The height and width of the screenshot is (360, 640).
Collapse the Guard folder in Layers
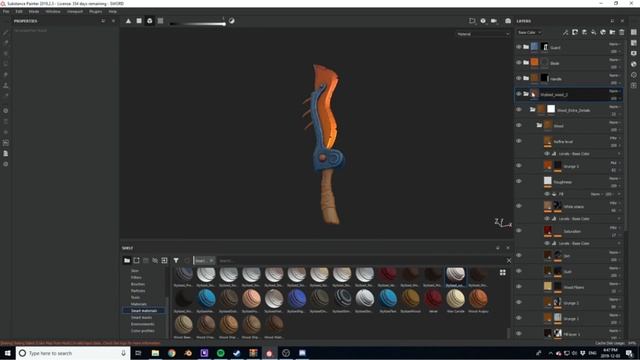coord(526,47)
